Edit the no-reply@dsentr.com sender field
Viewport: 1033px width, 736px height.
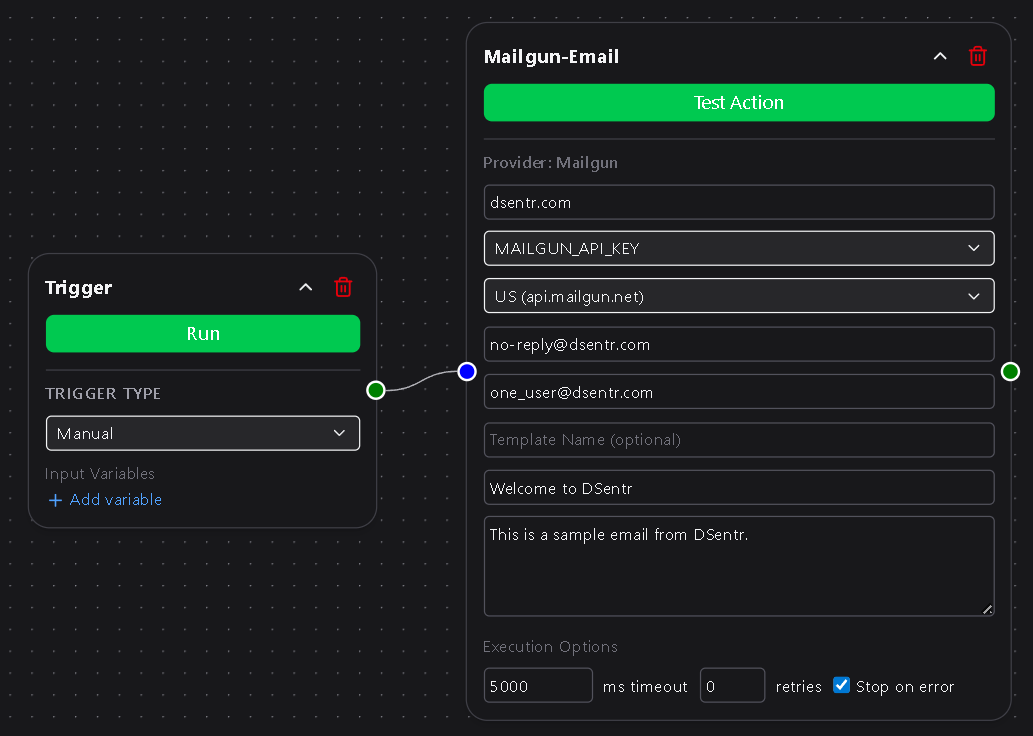739,345
